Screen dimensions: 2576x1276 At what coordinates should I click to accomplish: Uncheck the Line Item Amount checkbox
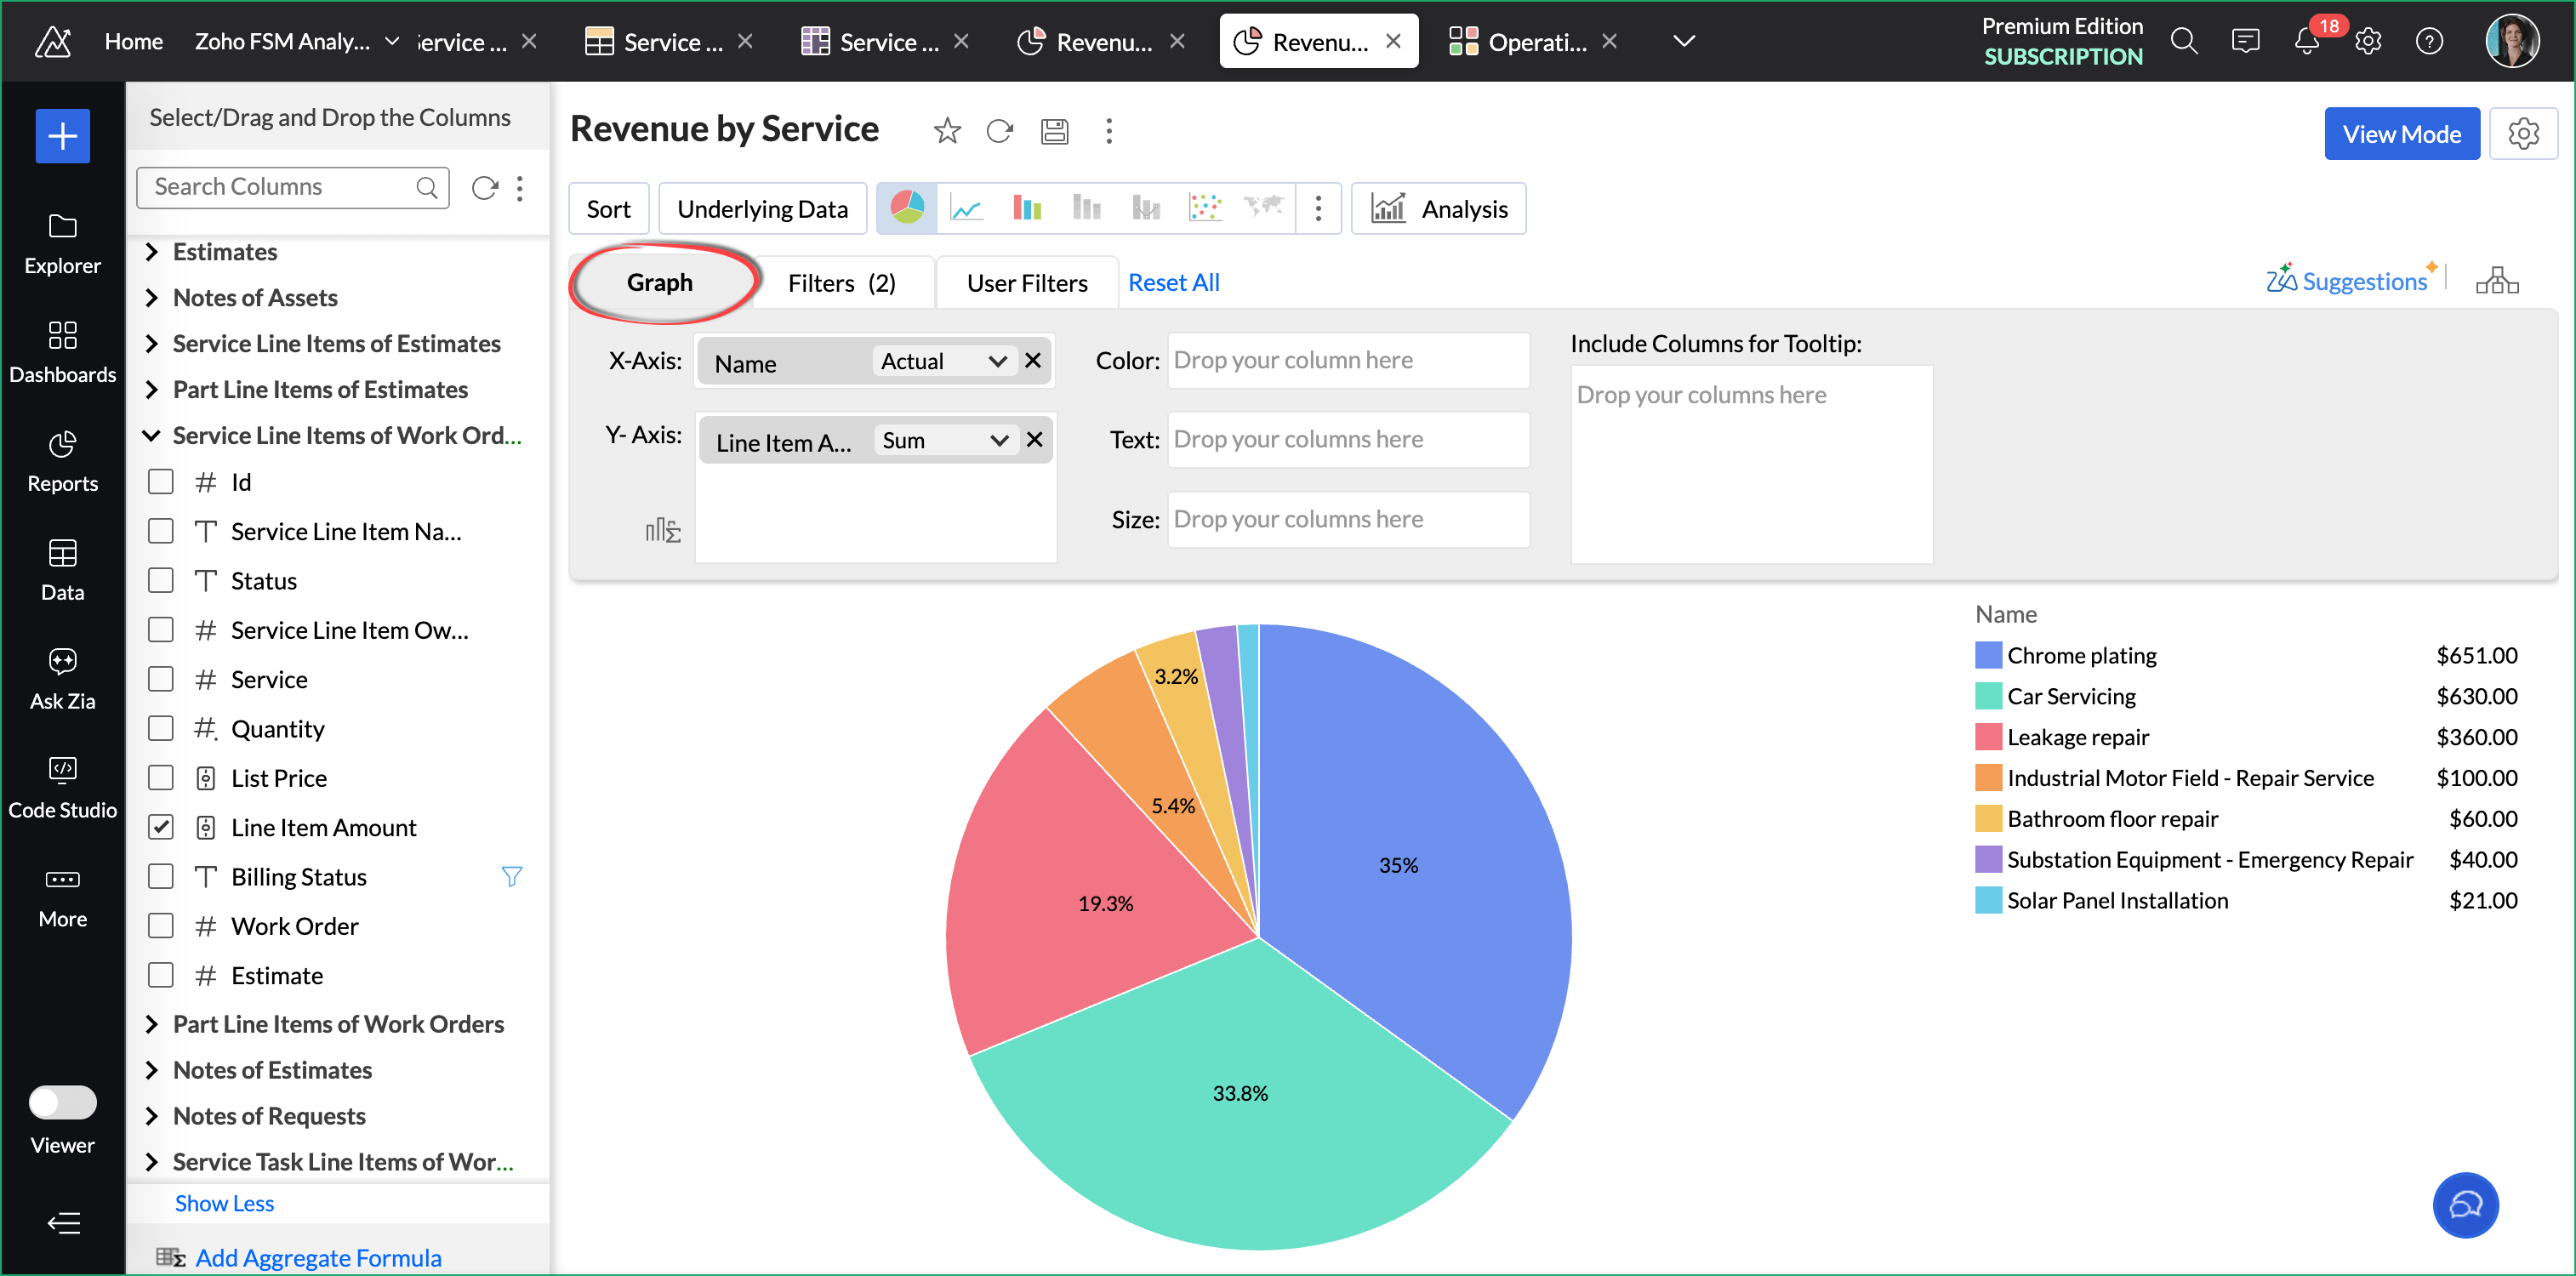click(x=161, y=827)
